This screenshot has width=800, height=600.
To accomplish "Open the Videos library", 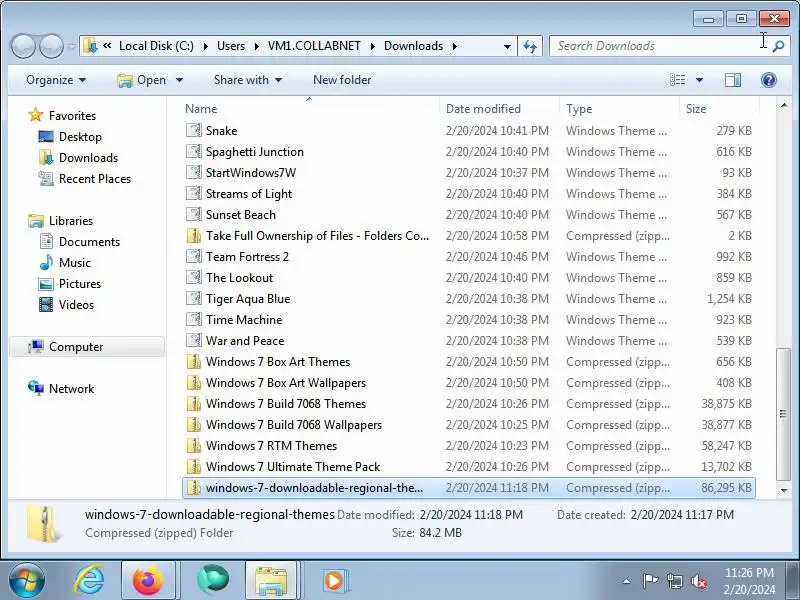I will tap(76, 305).
